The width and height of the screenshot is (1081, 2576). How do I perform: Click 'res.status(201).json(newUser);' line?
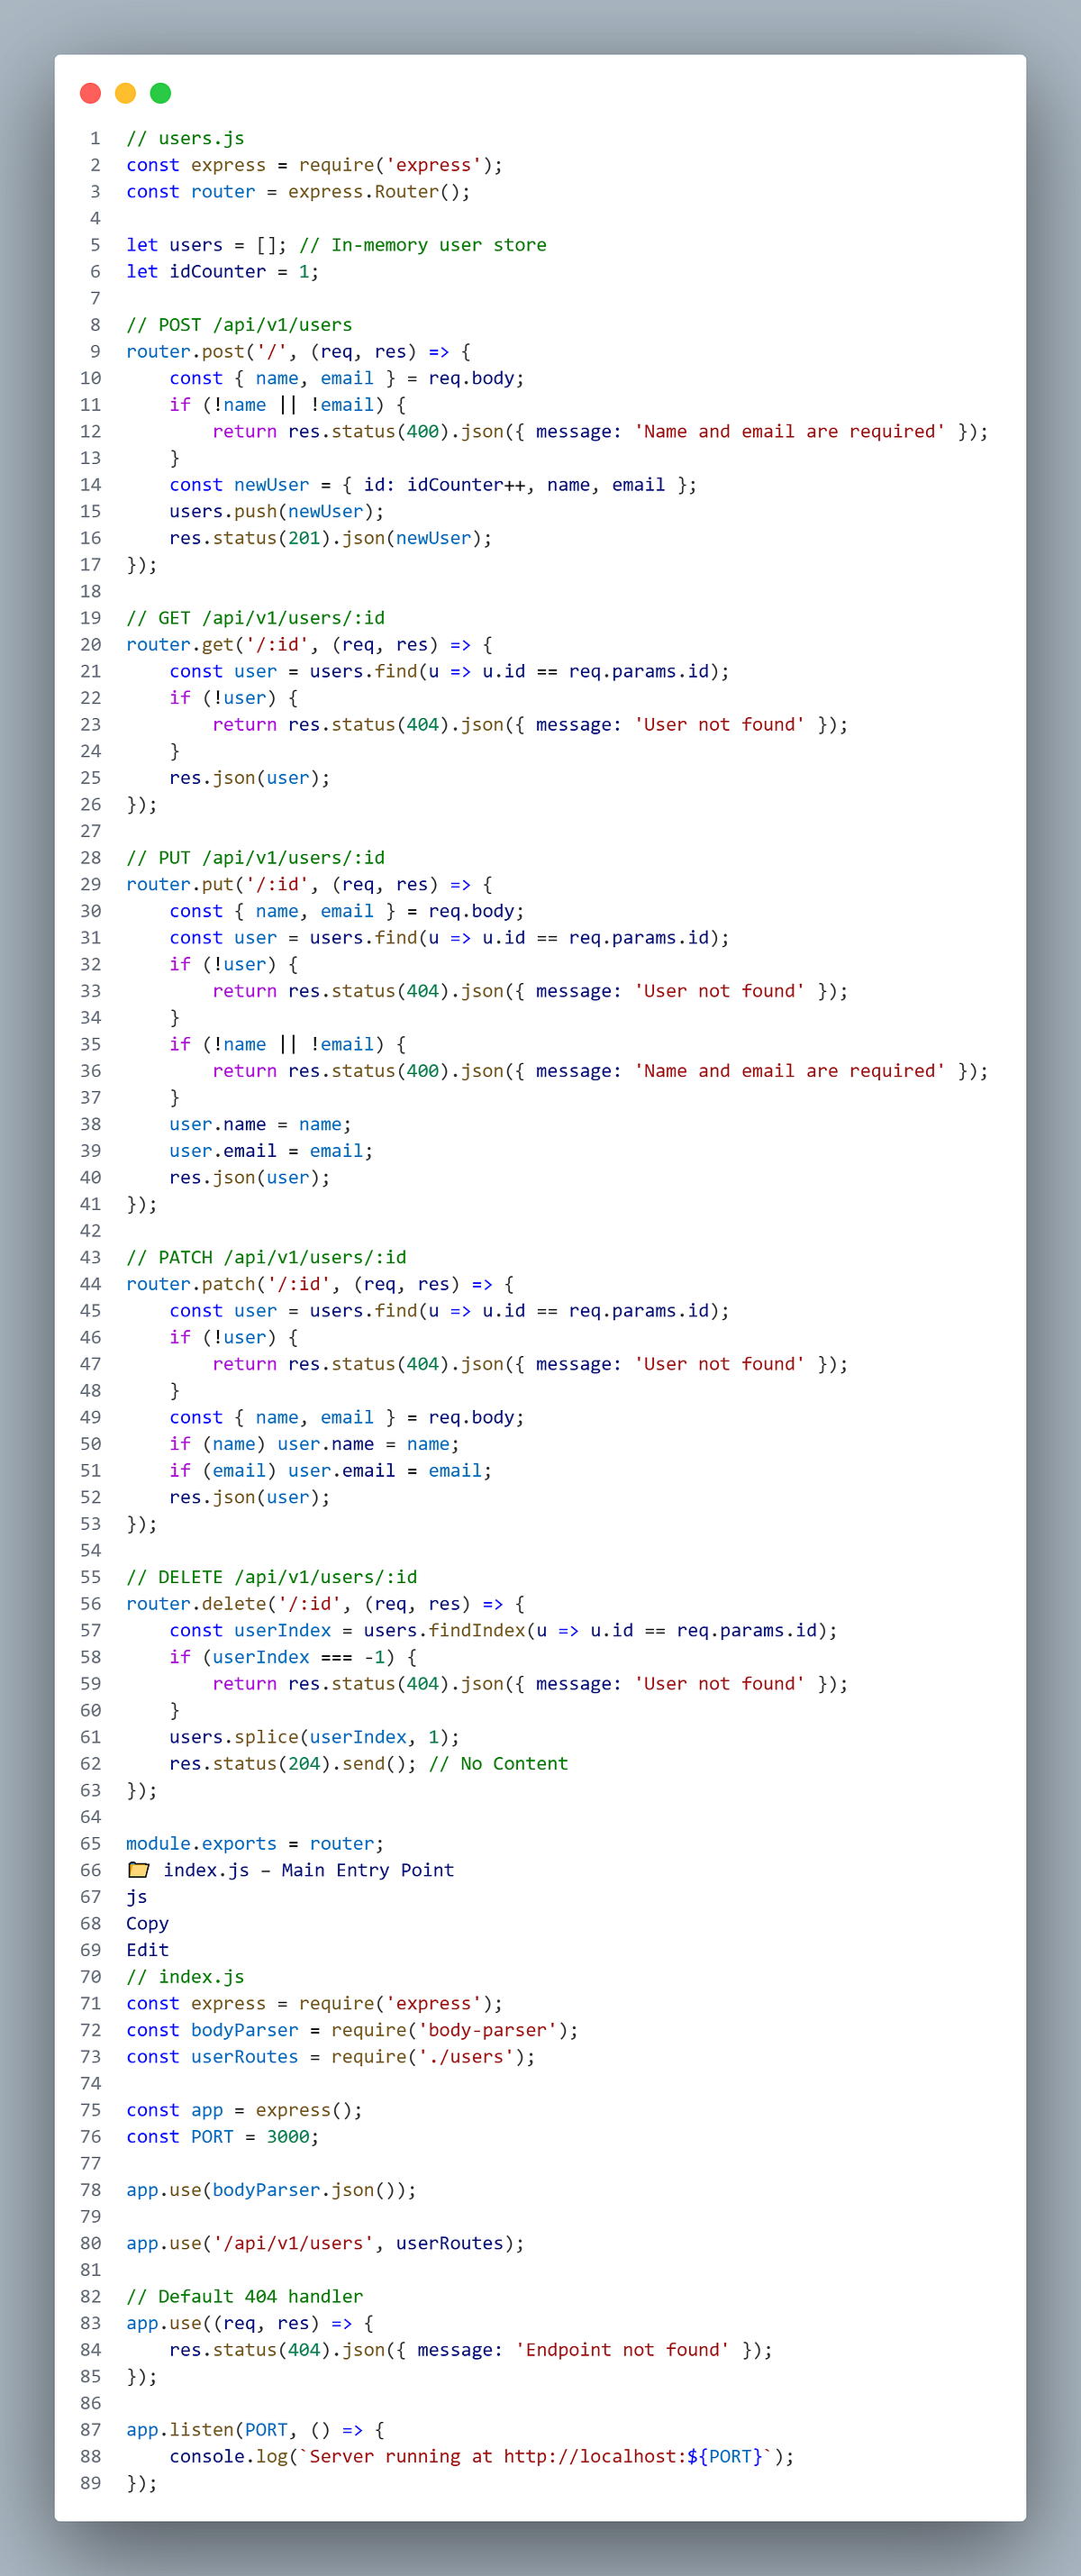pos(331,538)
